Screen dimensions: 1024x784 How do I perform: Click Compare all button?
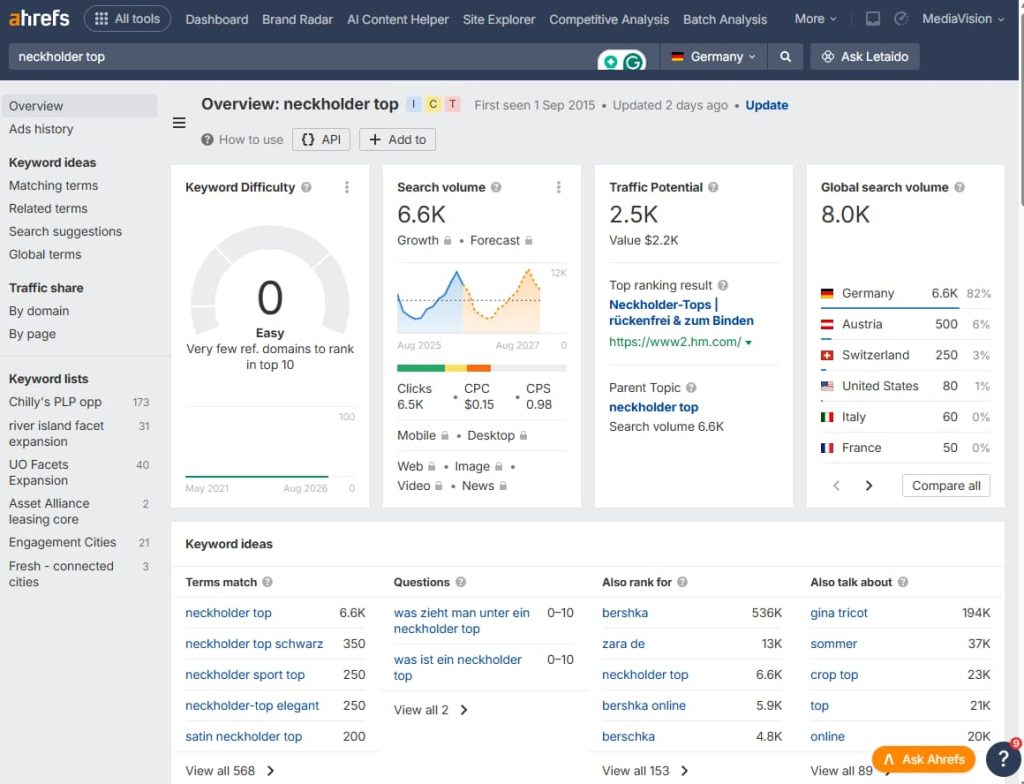(946, 485)
